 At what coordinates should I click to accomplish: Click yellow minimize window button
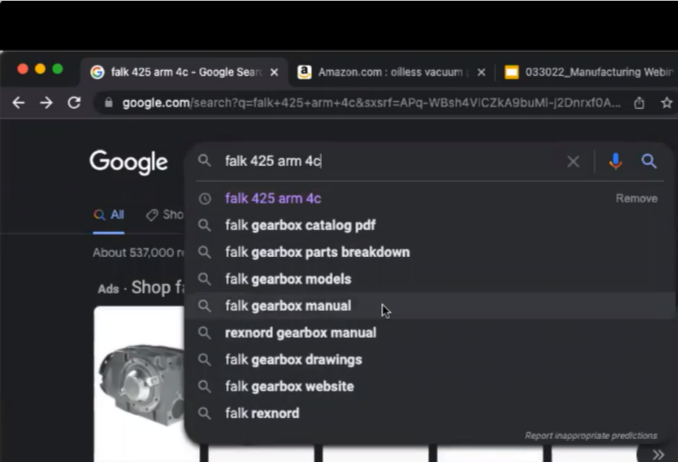click(40, 69)
